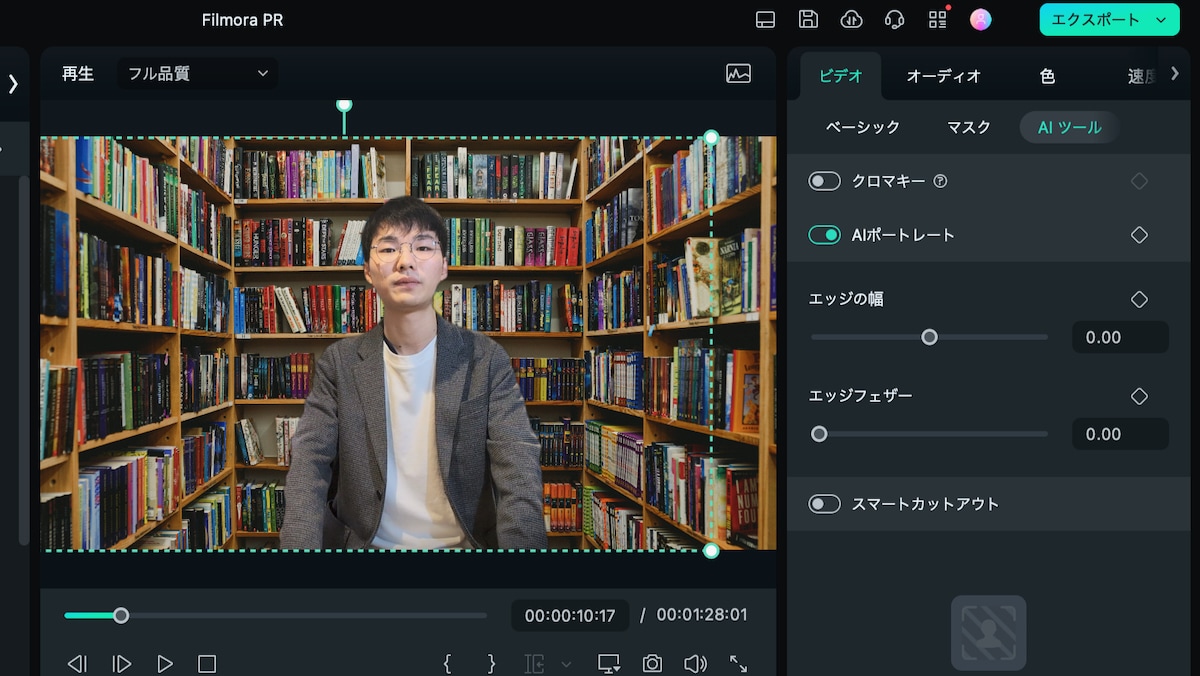Image resolution: width=1200 pixels, height=676 pixels.
Task: Click the plugin grid icon with red notification
Action: tap(937, 19)
